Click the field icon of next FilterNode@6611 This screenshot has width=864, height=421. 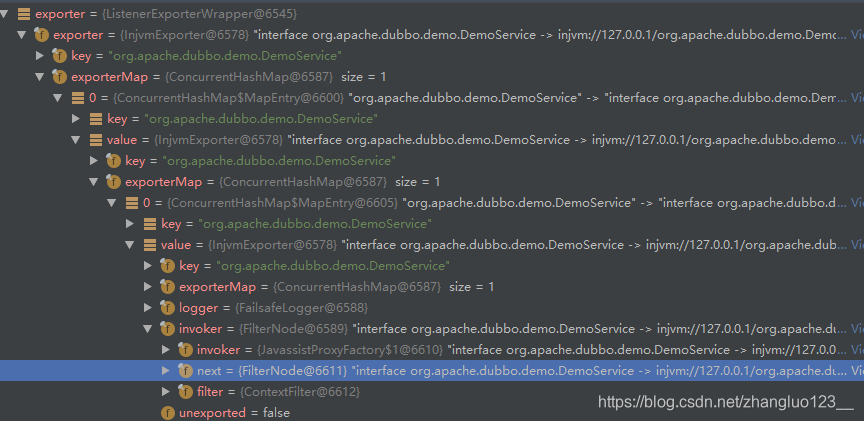pyautogui.click(x=186, y=371)
